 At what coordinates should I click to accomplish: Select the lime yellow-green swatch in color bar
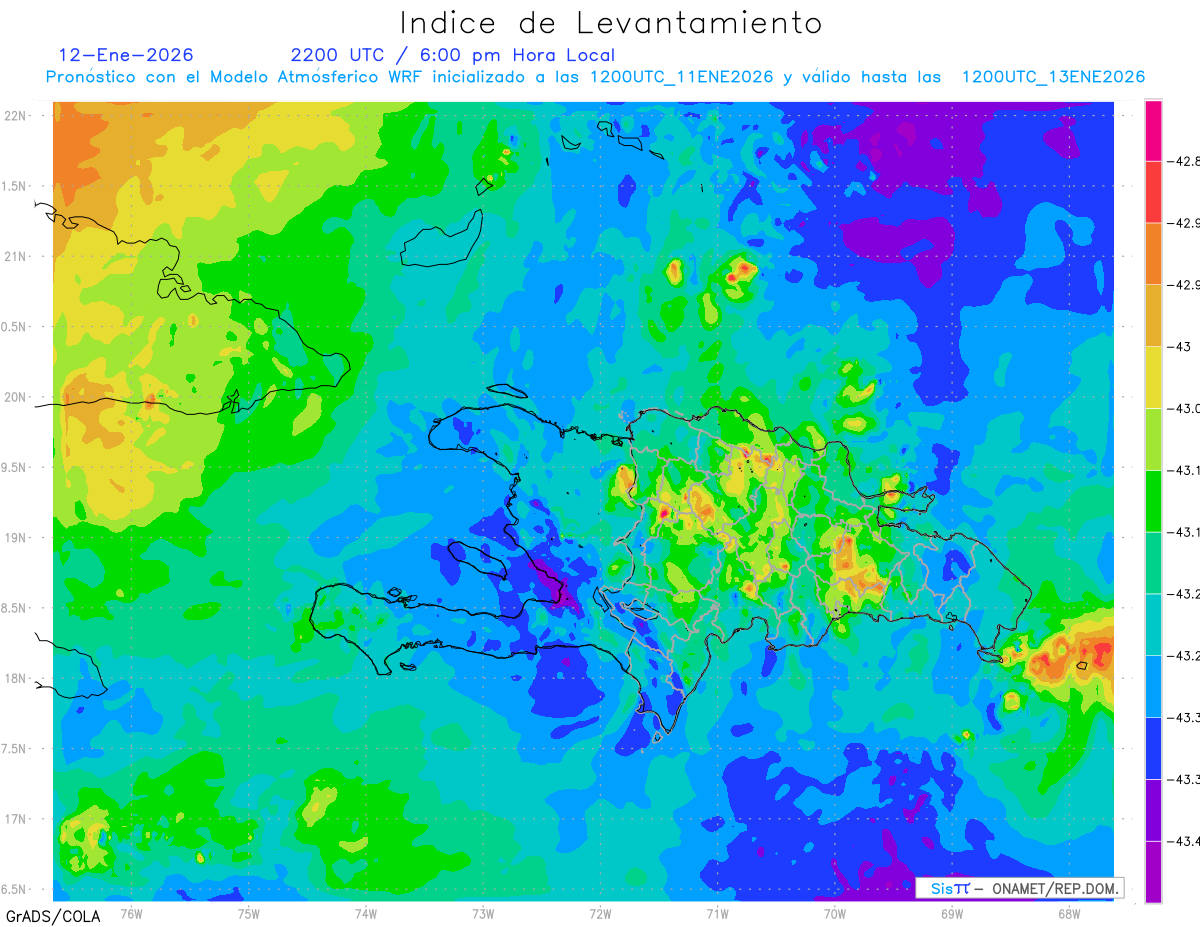pyautogui.click(x=1153, y=439)
